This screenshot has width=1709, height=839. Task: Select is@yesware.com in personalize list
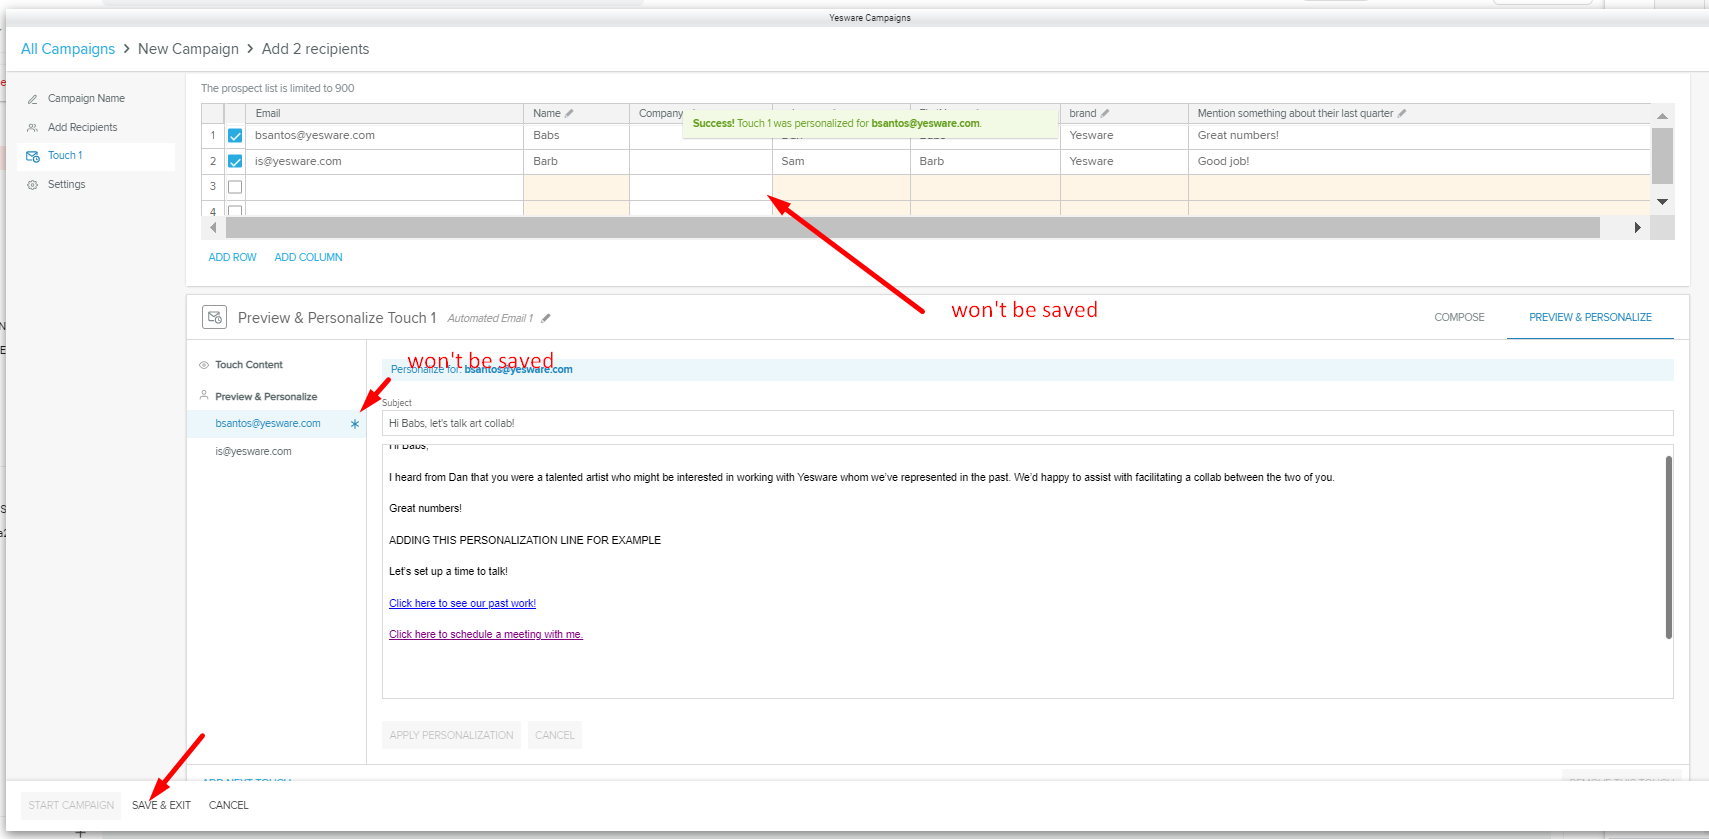pos(253,452)
